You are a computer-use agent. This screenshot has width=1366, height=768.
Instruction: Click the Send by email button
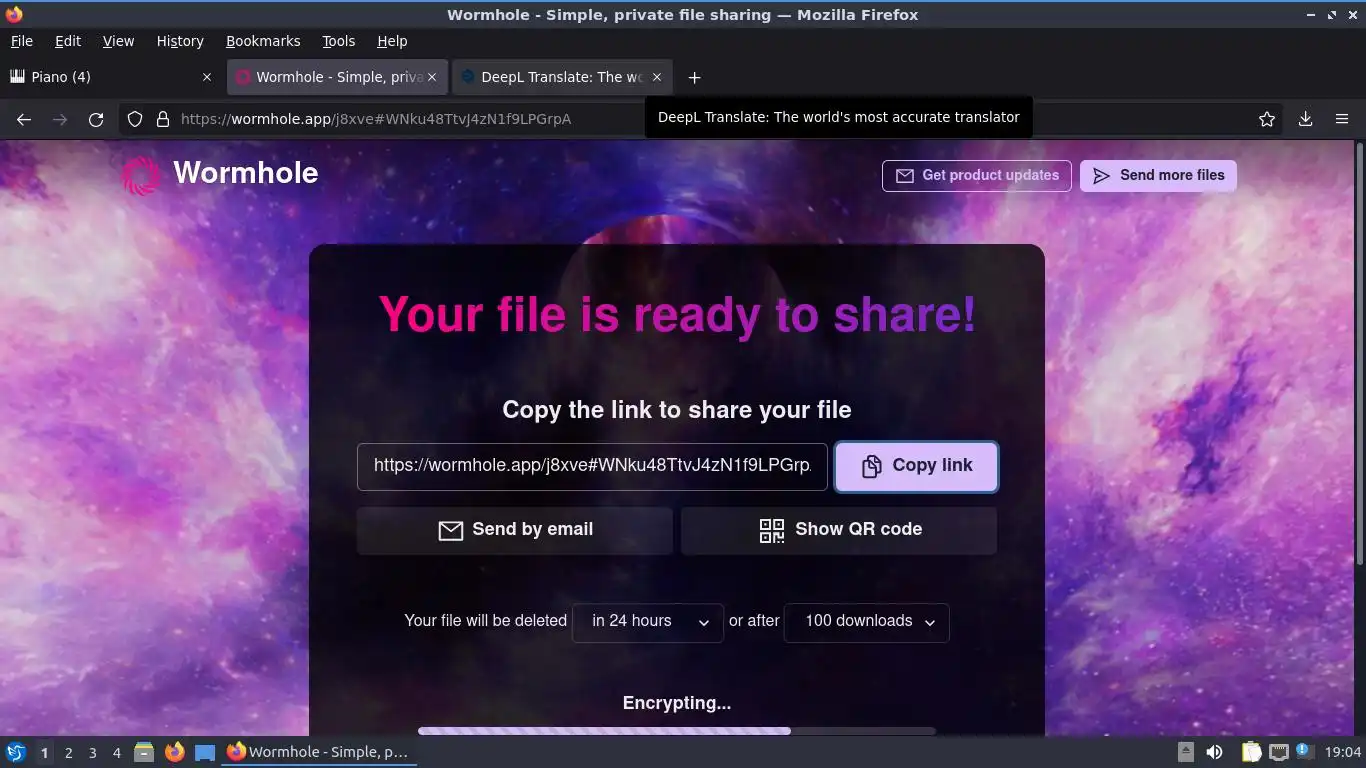point(515,530)
